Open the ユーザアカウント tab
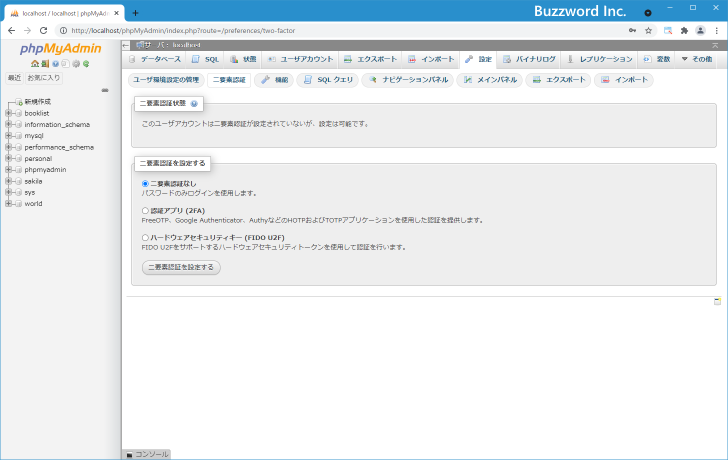The height and width of the screenshot is (460, 728). pyautogui.click(x=300, y=59)
